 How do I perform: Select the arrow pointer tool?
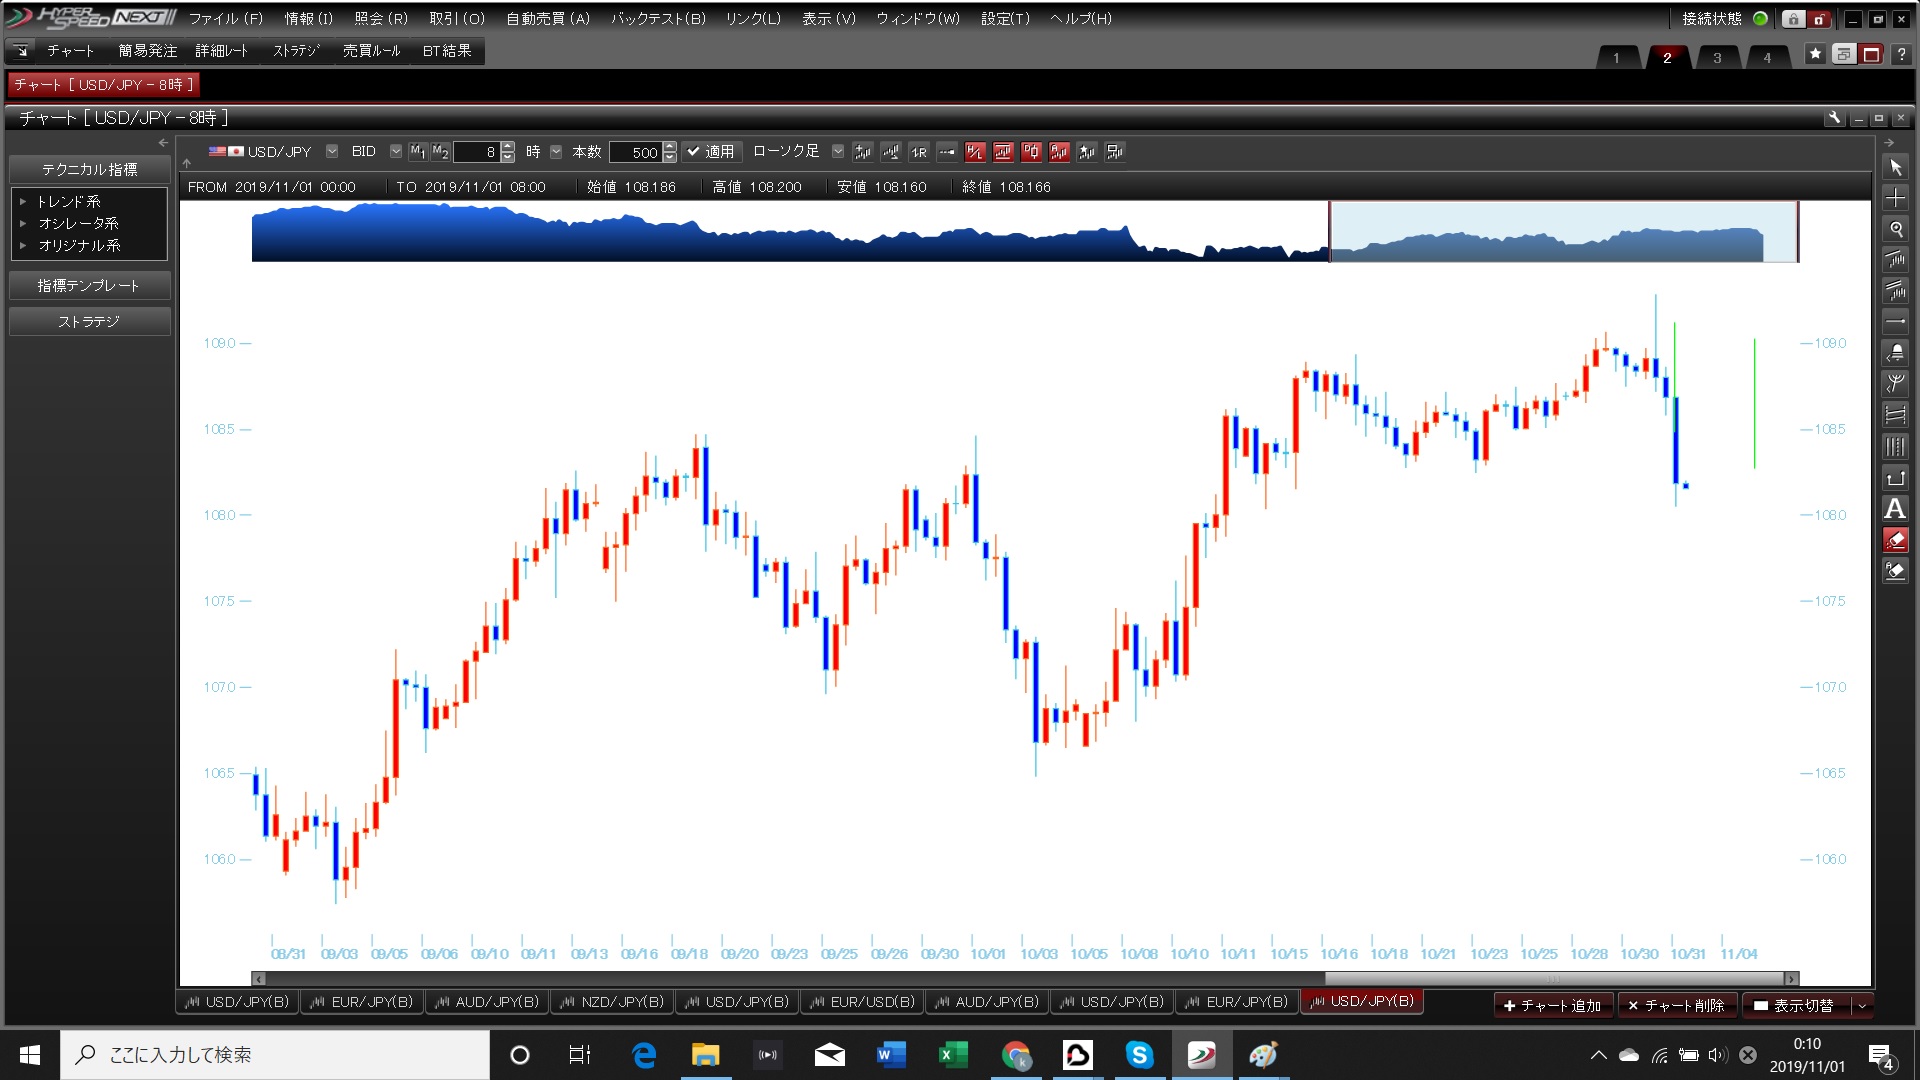point(1895,167)
